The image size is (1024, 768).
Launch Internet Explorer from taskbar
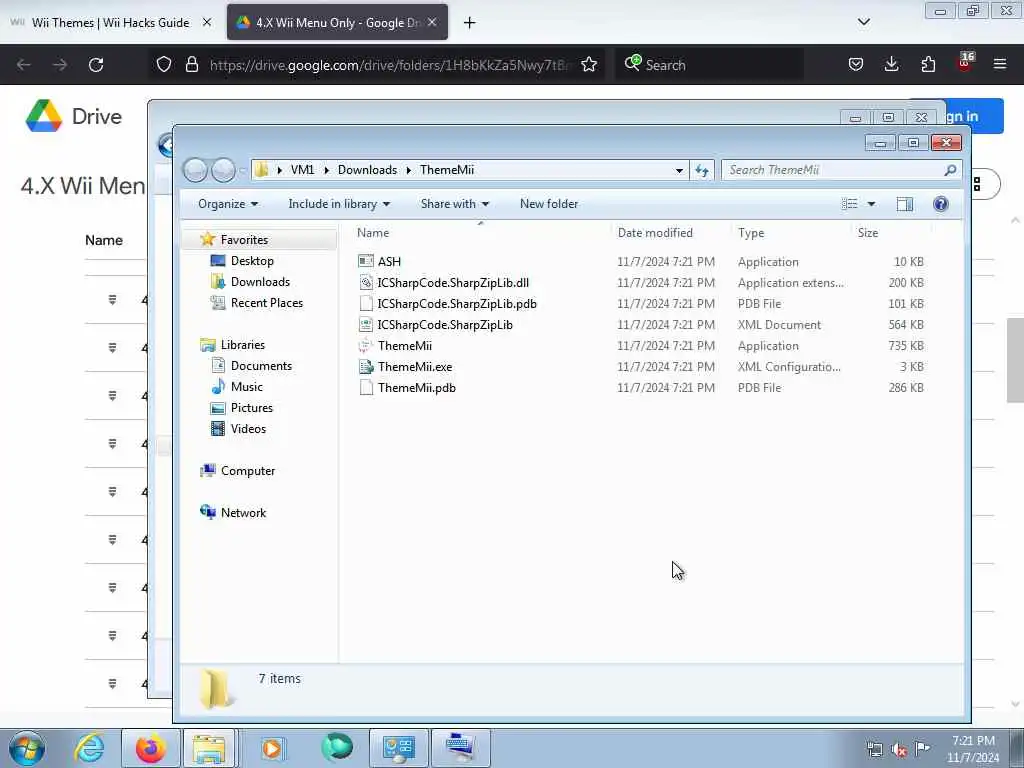coord(89,748)
